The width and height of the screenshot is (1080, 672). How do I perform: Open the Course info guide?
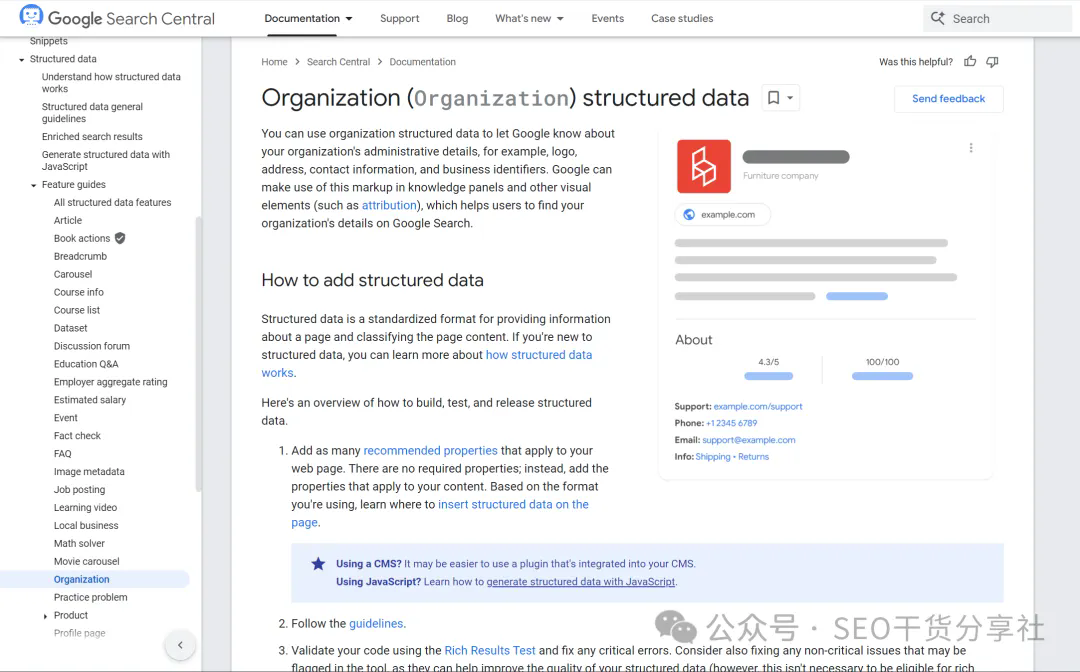(79, 292)
